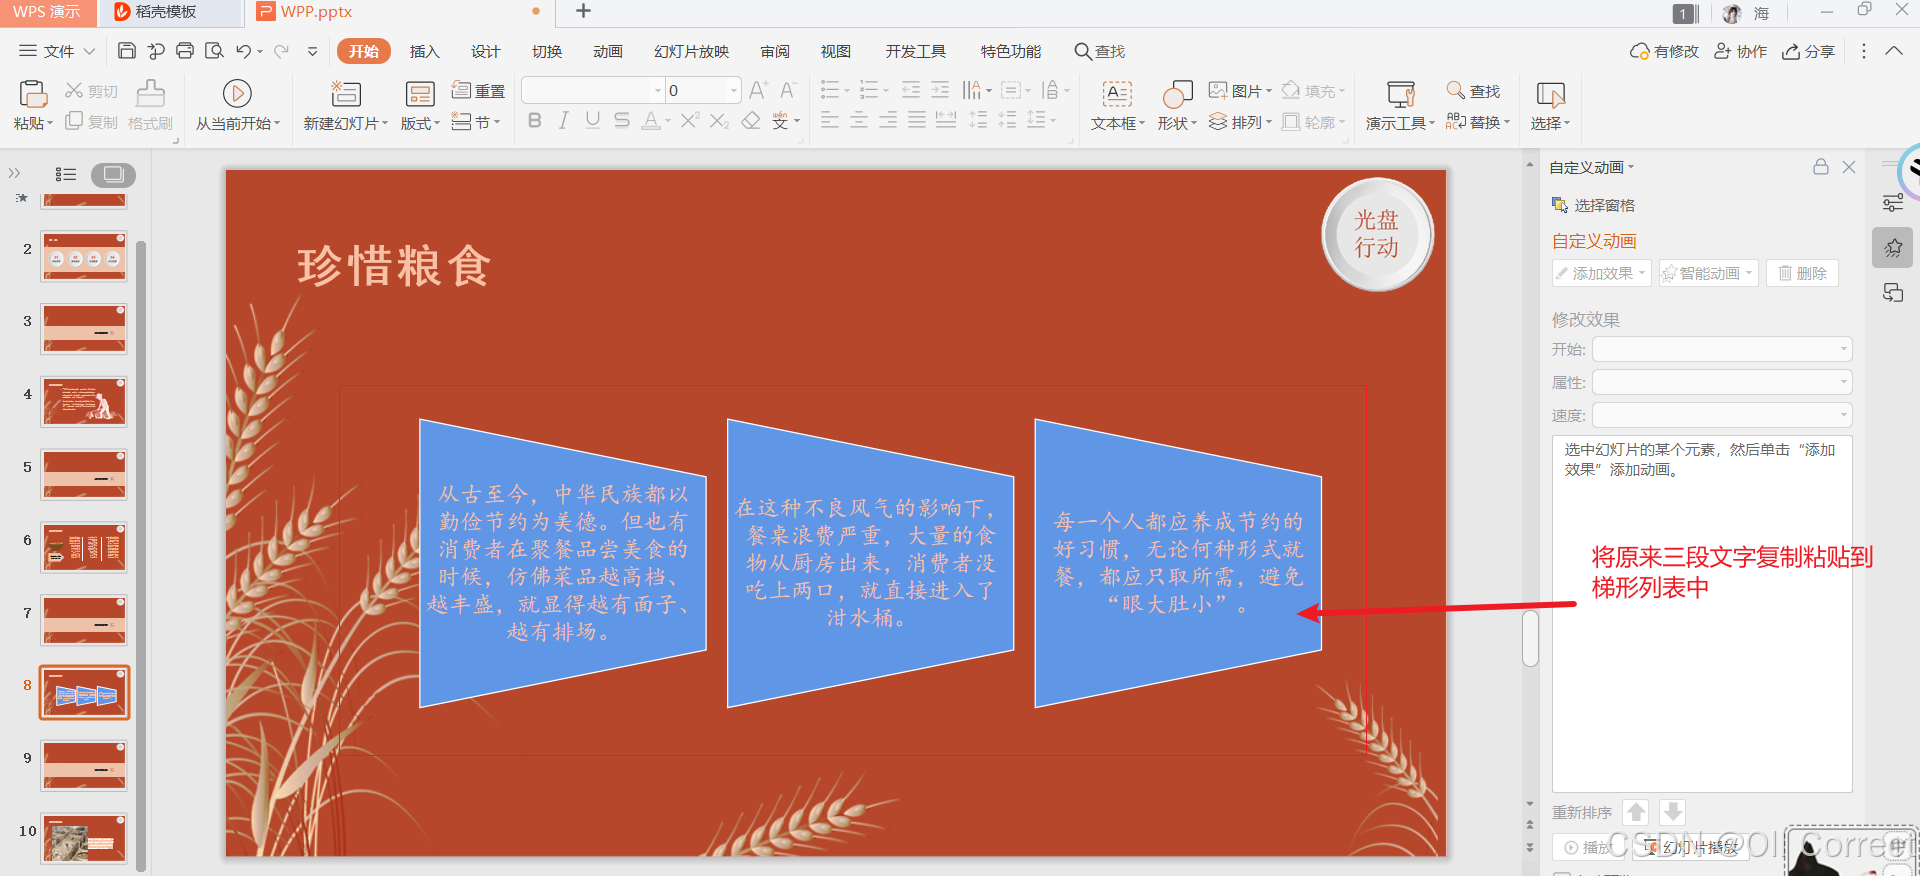Switch to thumbnail view in slide panel

point(113,174)
